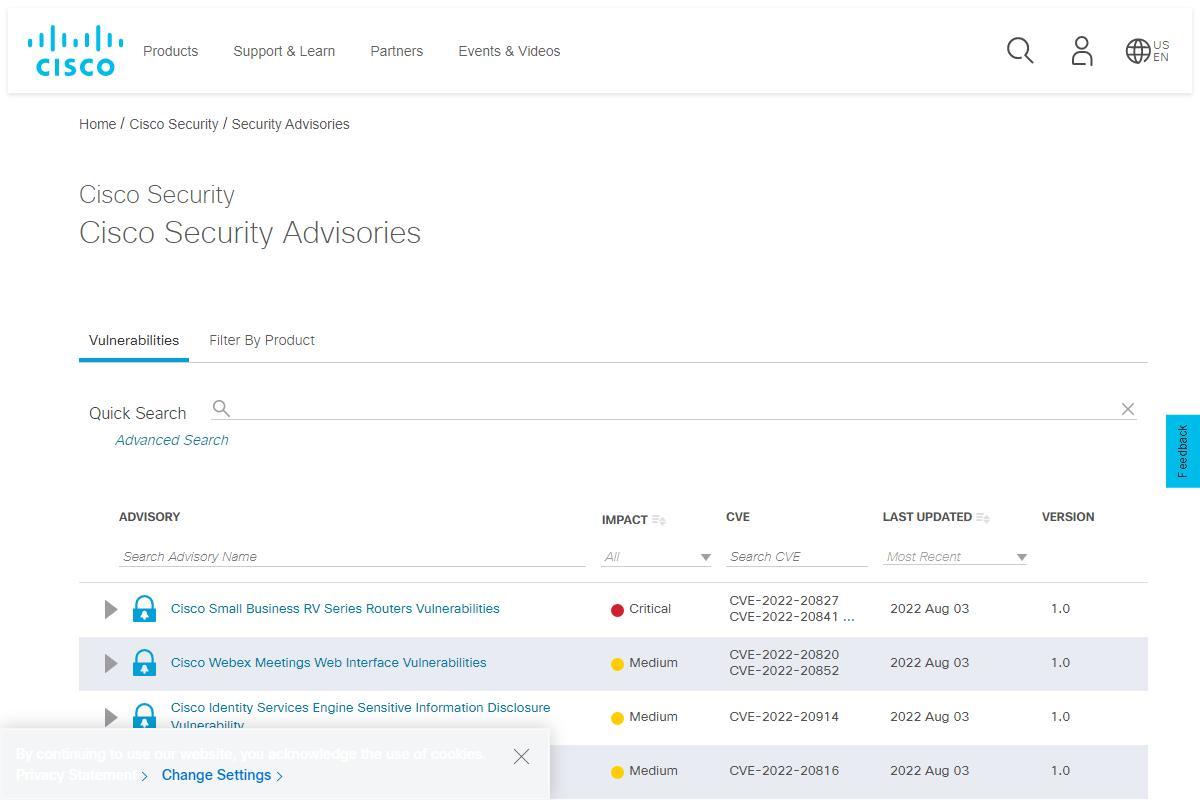Click the VERSION column header

point(1068,517)
